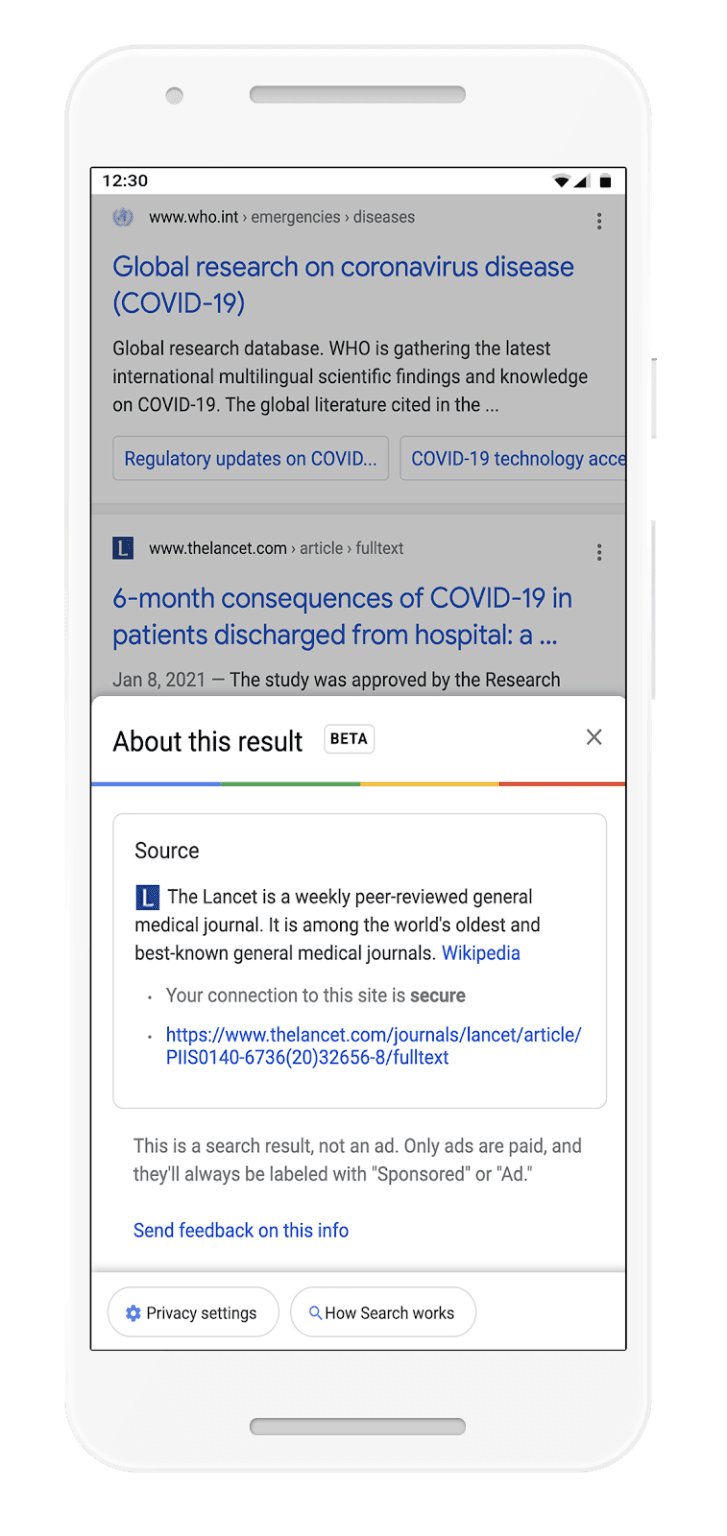Click the WHO favicon icon
This screenshot has width=727, height=1536.
pos(123,217)
